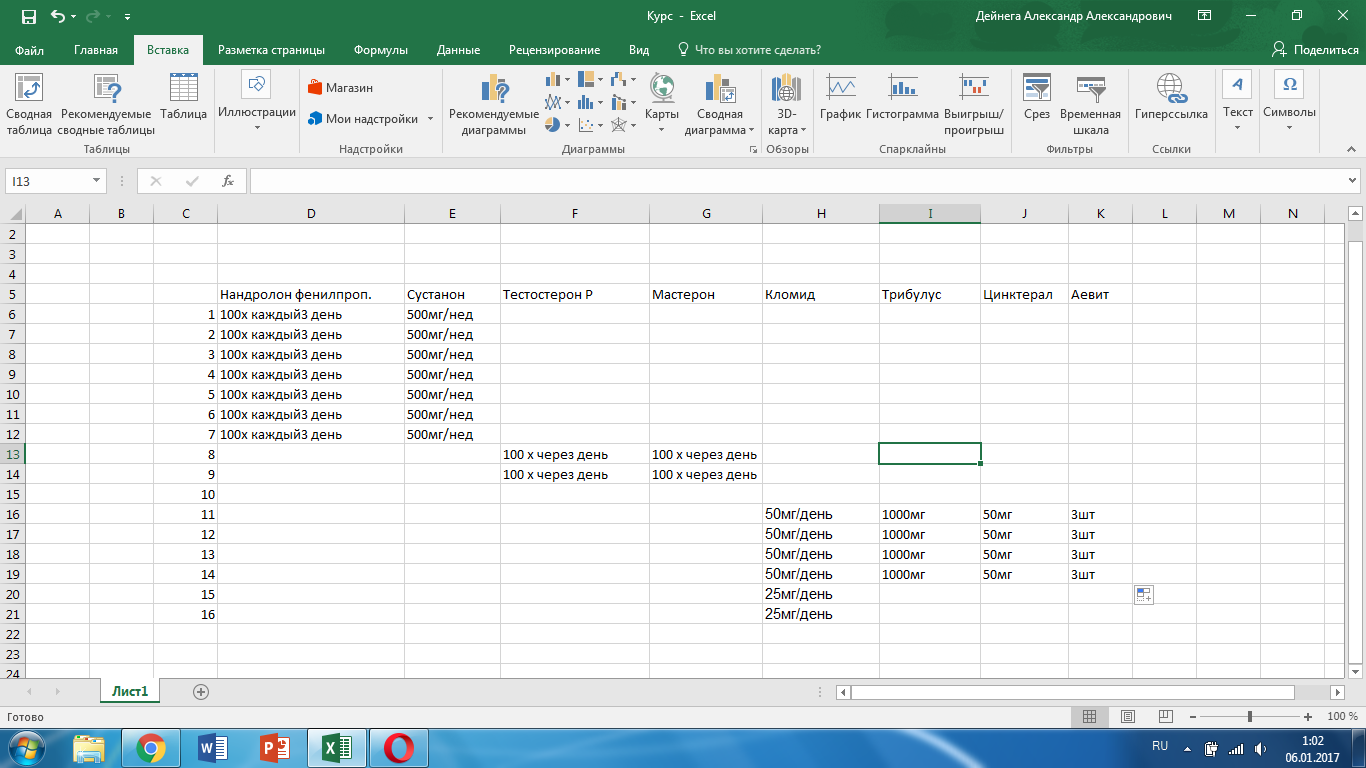Switch to Normal view in status bar
The image size is (1366, 768).
[x=1090, y=716]
